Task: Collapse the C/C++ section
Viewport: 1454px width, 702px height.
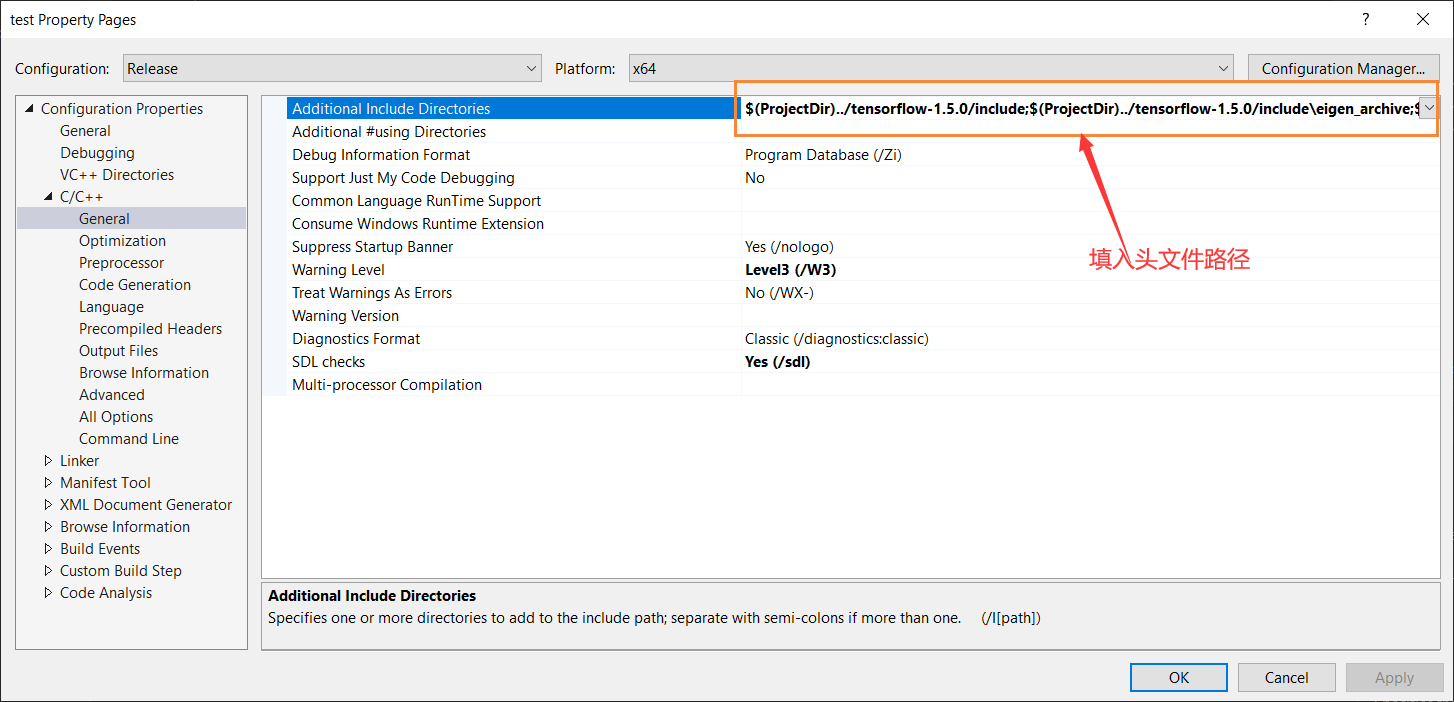Action: point(46,196)
